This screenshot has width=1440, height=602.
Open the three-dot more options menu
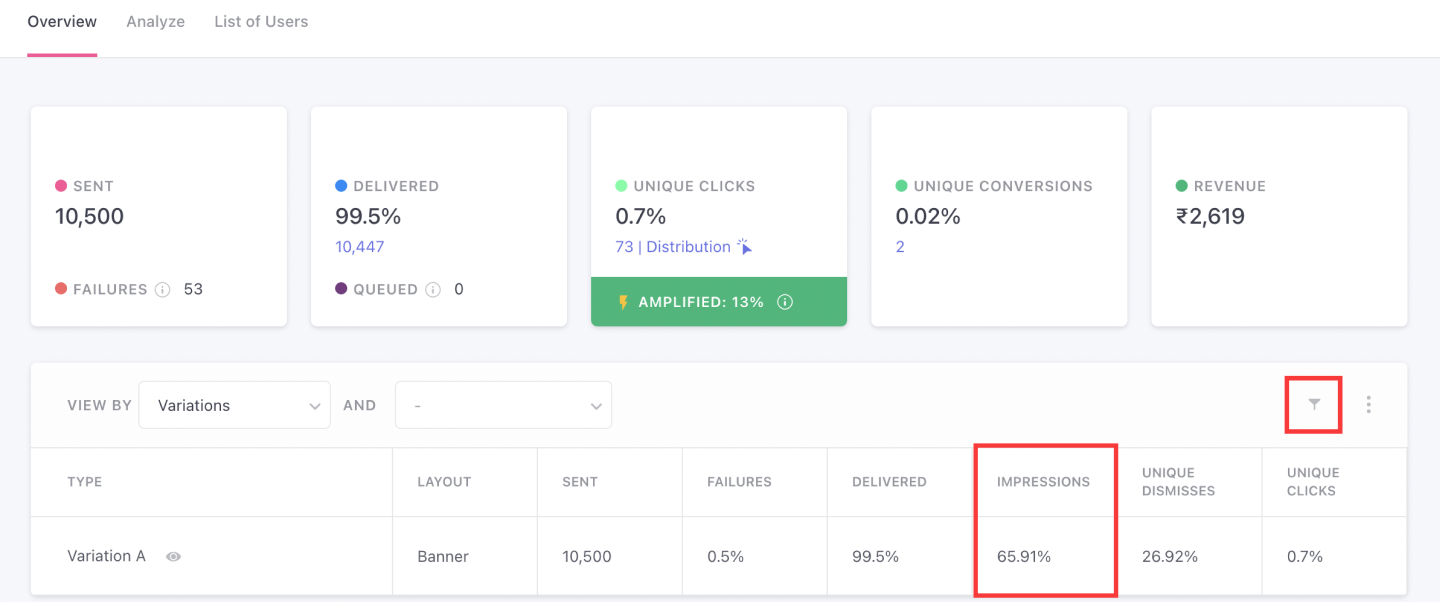[x=1368, y=405]
